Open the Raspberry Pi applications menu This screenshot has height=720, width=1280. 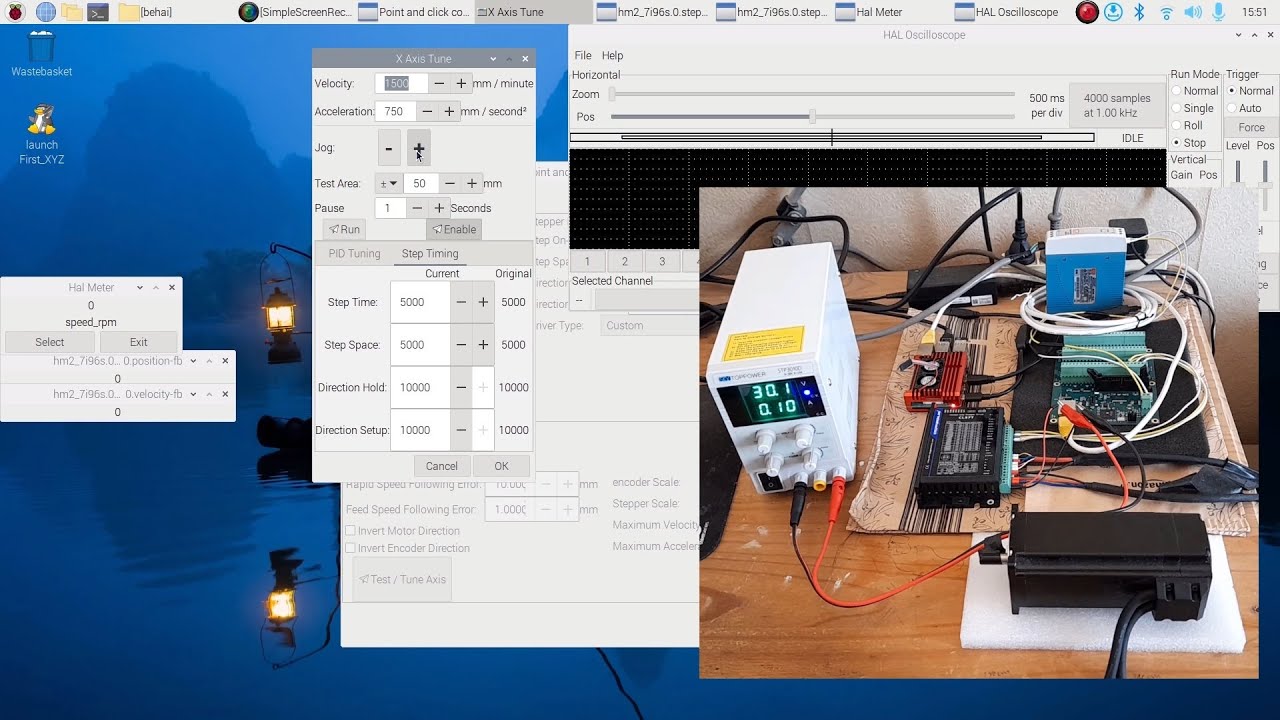14,12
